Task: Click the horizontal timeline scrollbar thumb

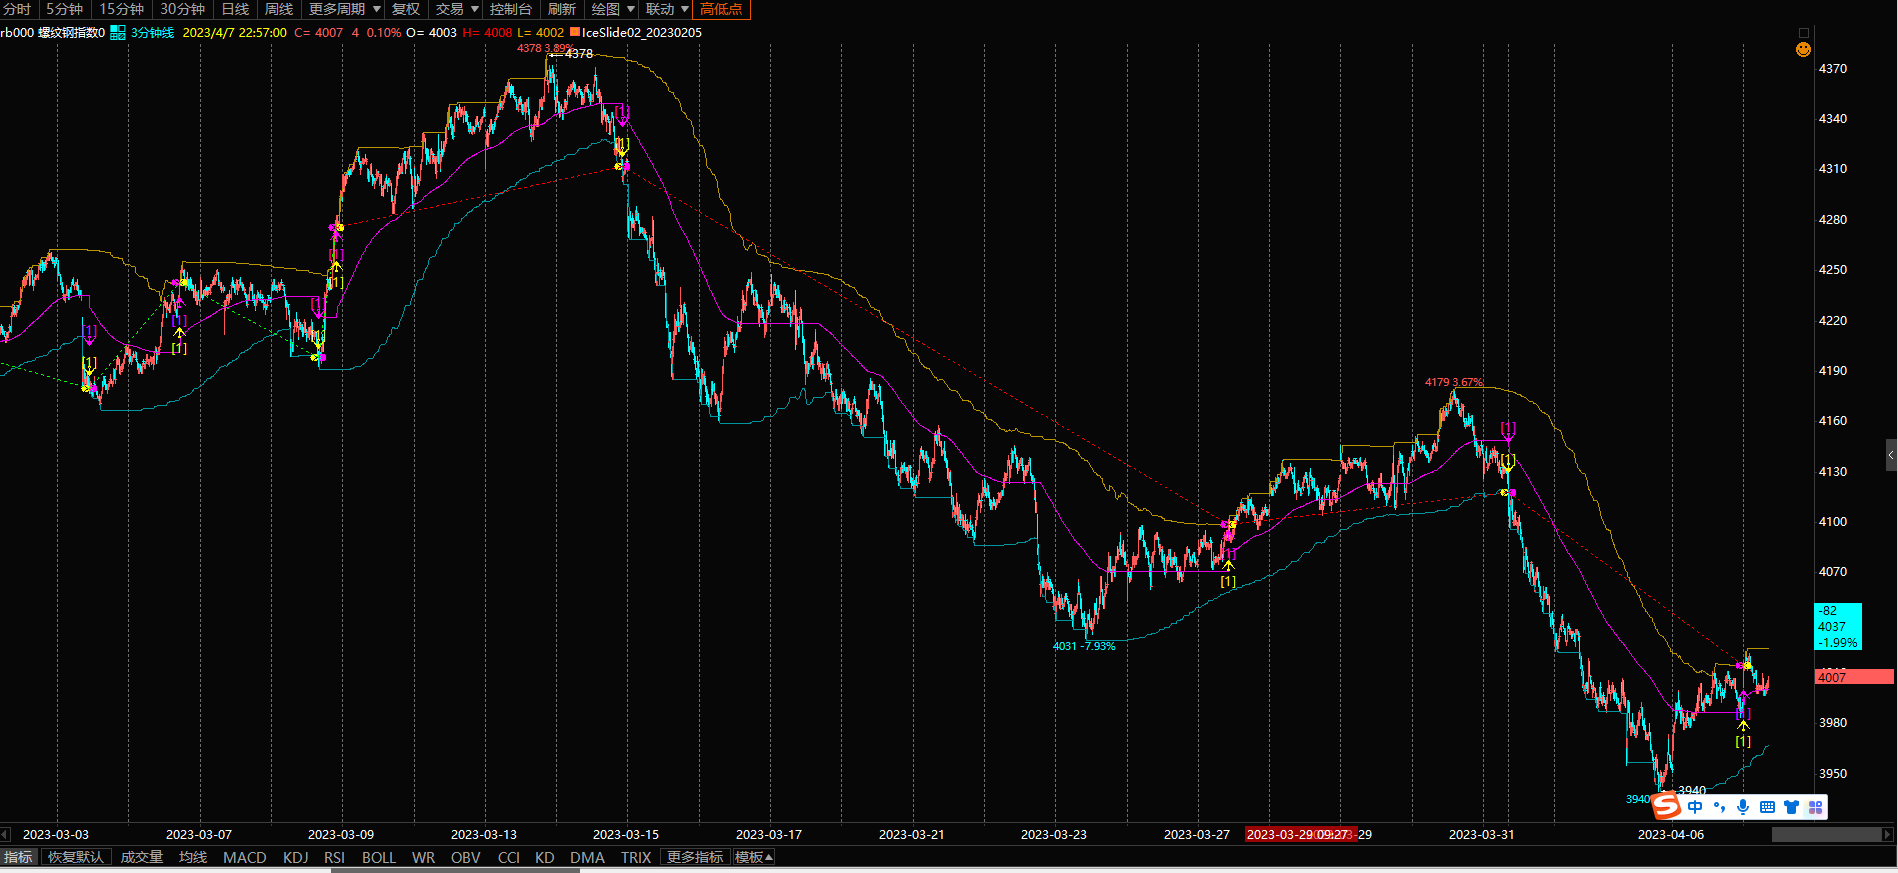Action: (1825, 834)
